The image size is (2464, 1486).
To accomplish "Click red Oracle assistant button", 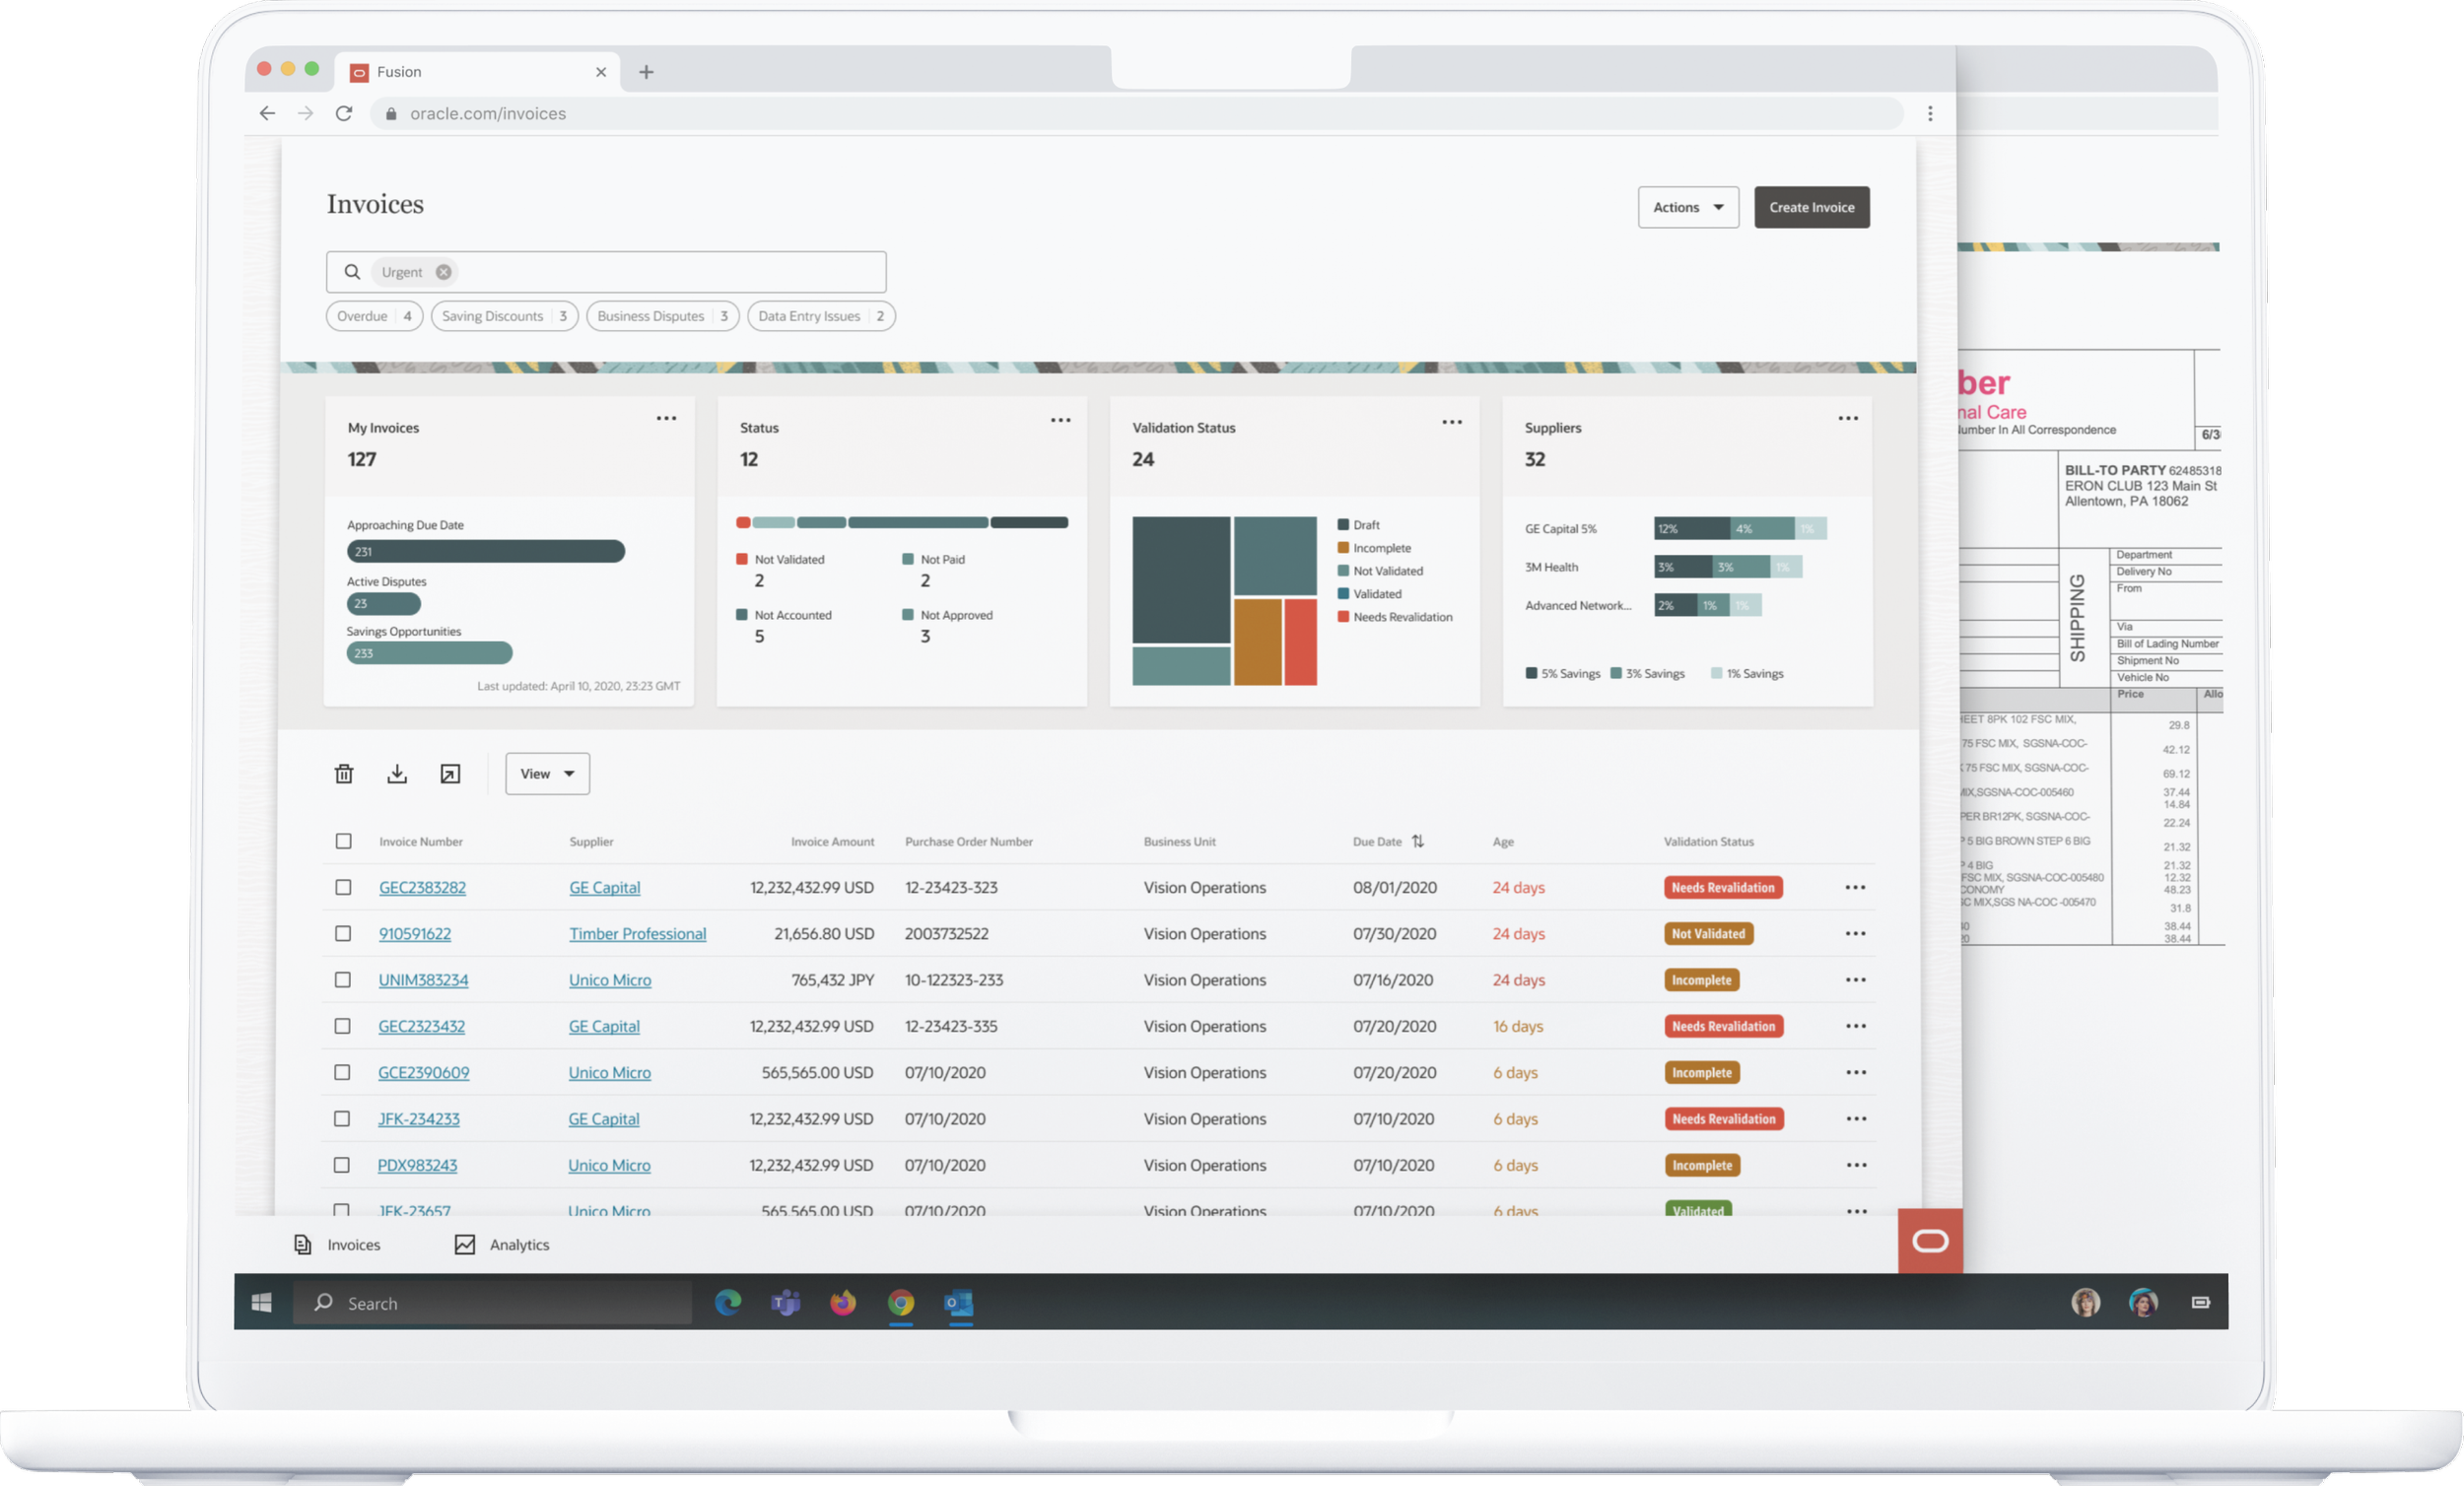I will [1930, 1241].
